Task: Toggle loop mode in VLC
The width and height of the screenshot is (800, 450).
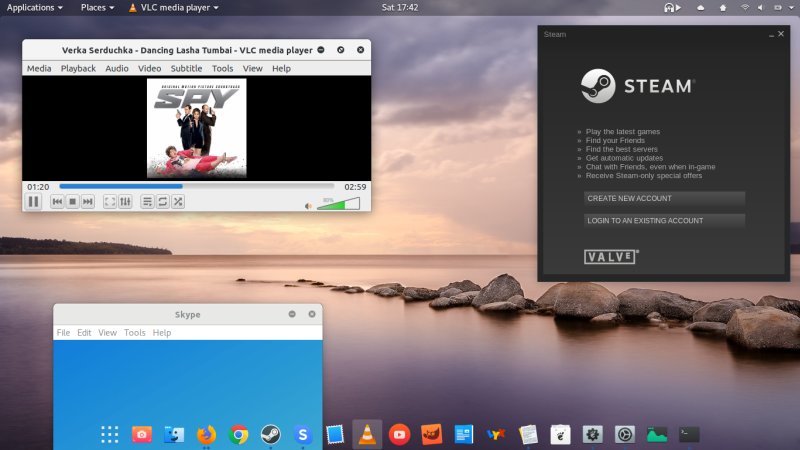Action: [x=162, y=202]
